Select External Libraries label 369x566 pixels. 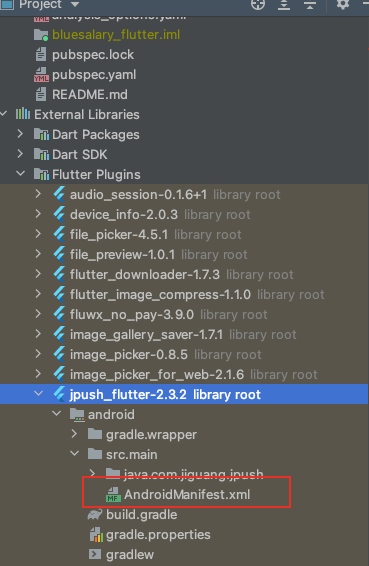87,114
